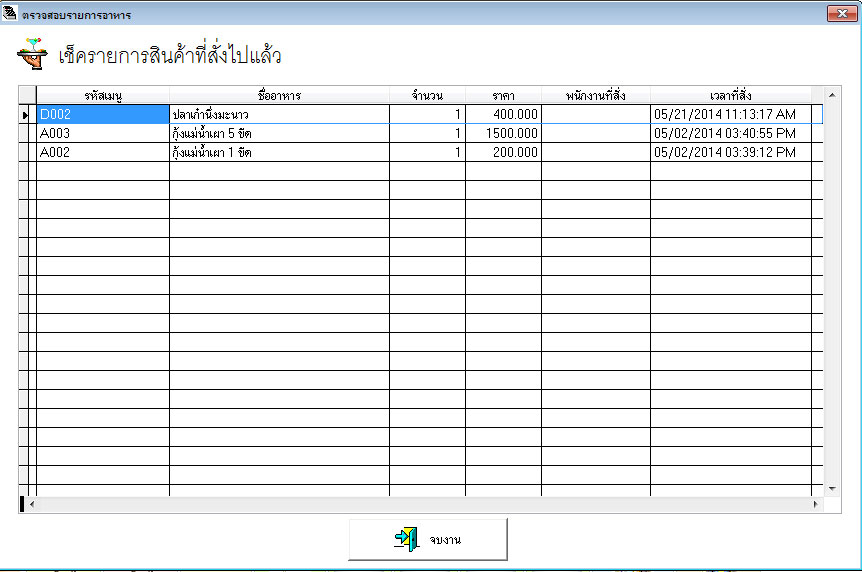The width and height of the screenshot is (862, 572).
Task: Click the 05/21/2014 11:13:17 AM time cell
Action: pos(731,114)
